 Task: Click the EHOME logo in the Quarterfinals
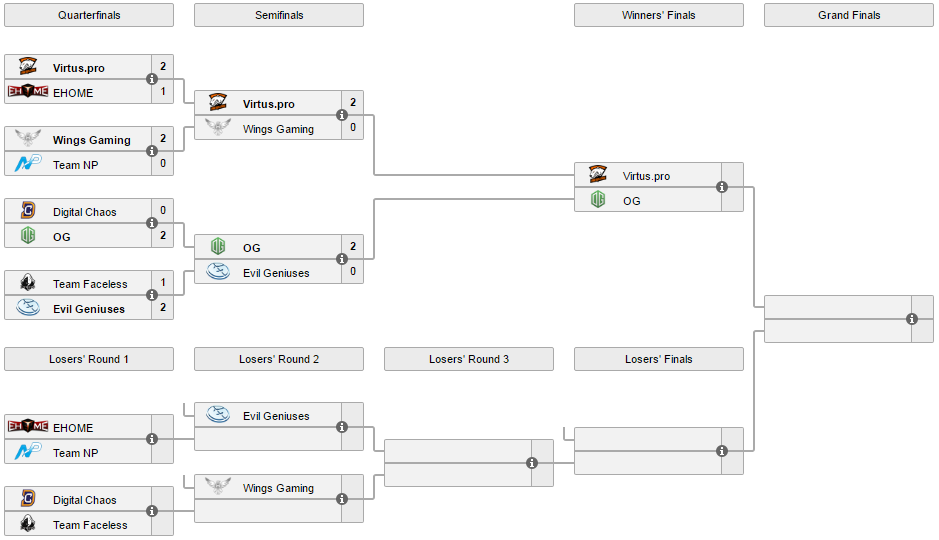pyautogui.click(x=28, y=92)
